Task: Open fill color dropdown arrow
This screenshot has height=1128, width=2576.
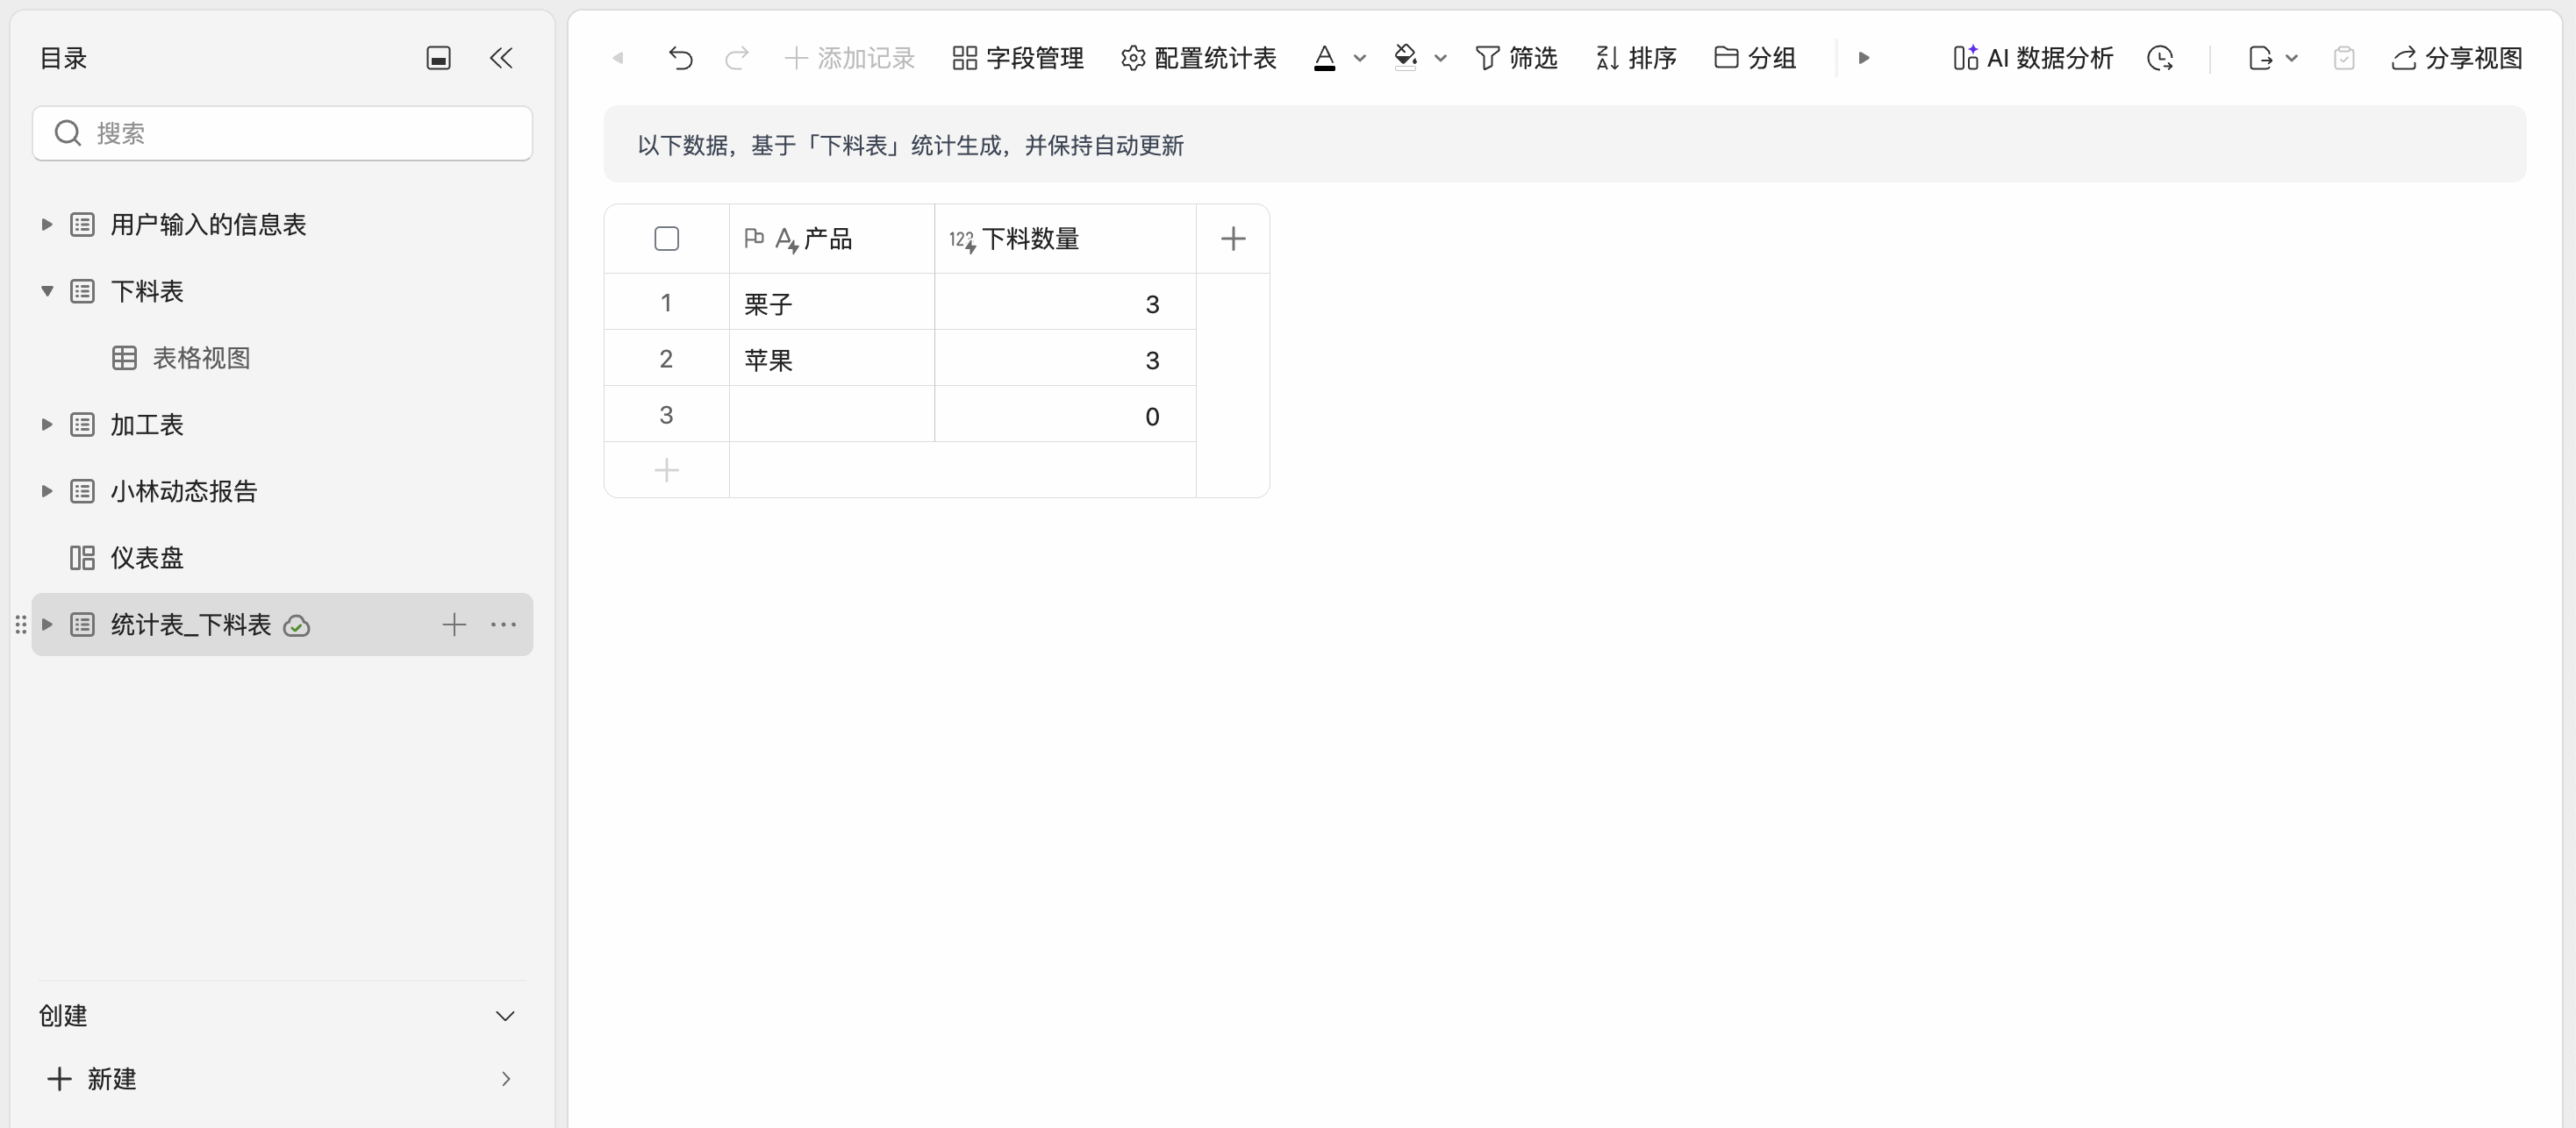Action: point(1441,58)
